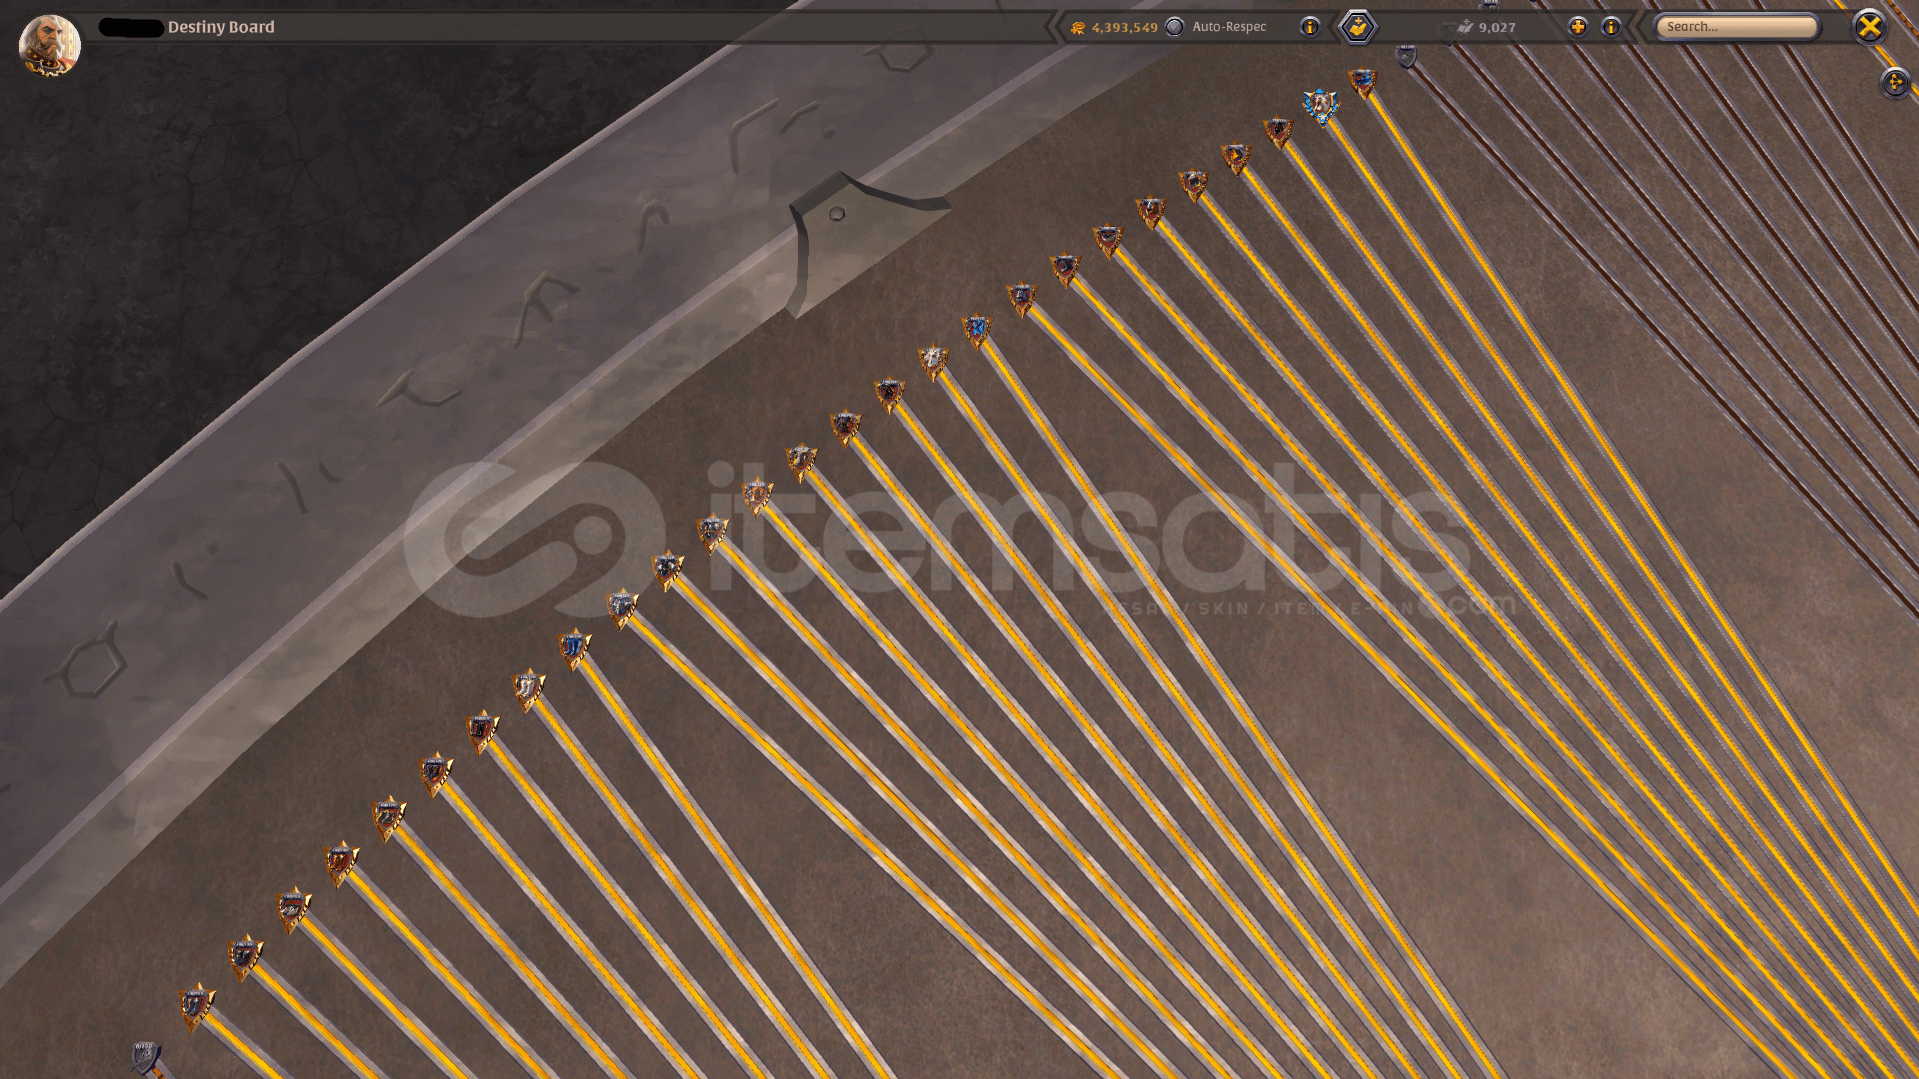This screenshot has width=1919, height=1079.
Task: Open the info icon left of Search
Action: tap(1611, 27)
